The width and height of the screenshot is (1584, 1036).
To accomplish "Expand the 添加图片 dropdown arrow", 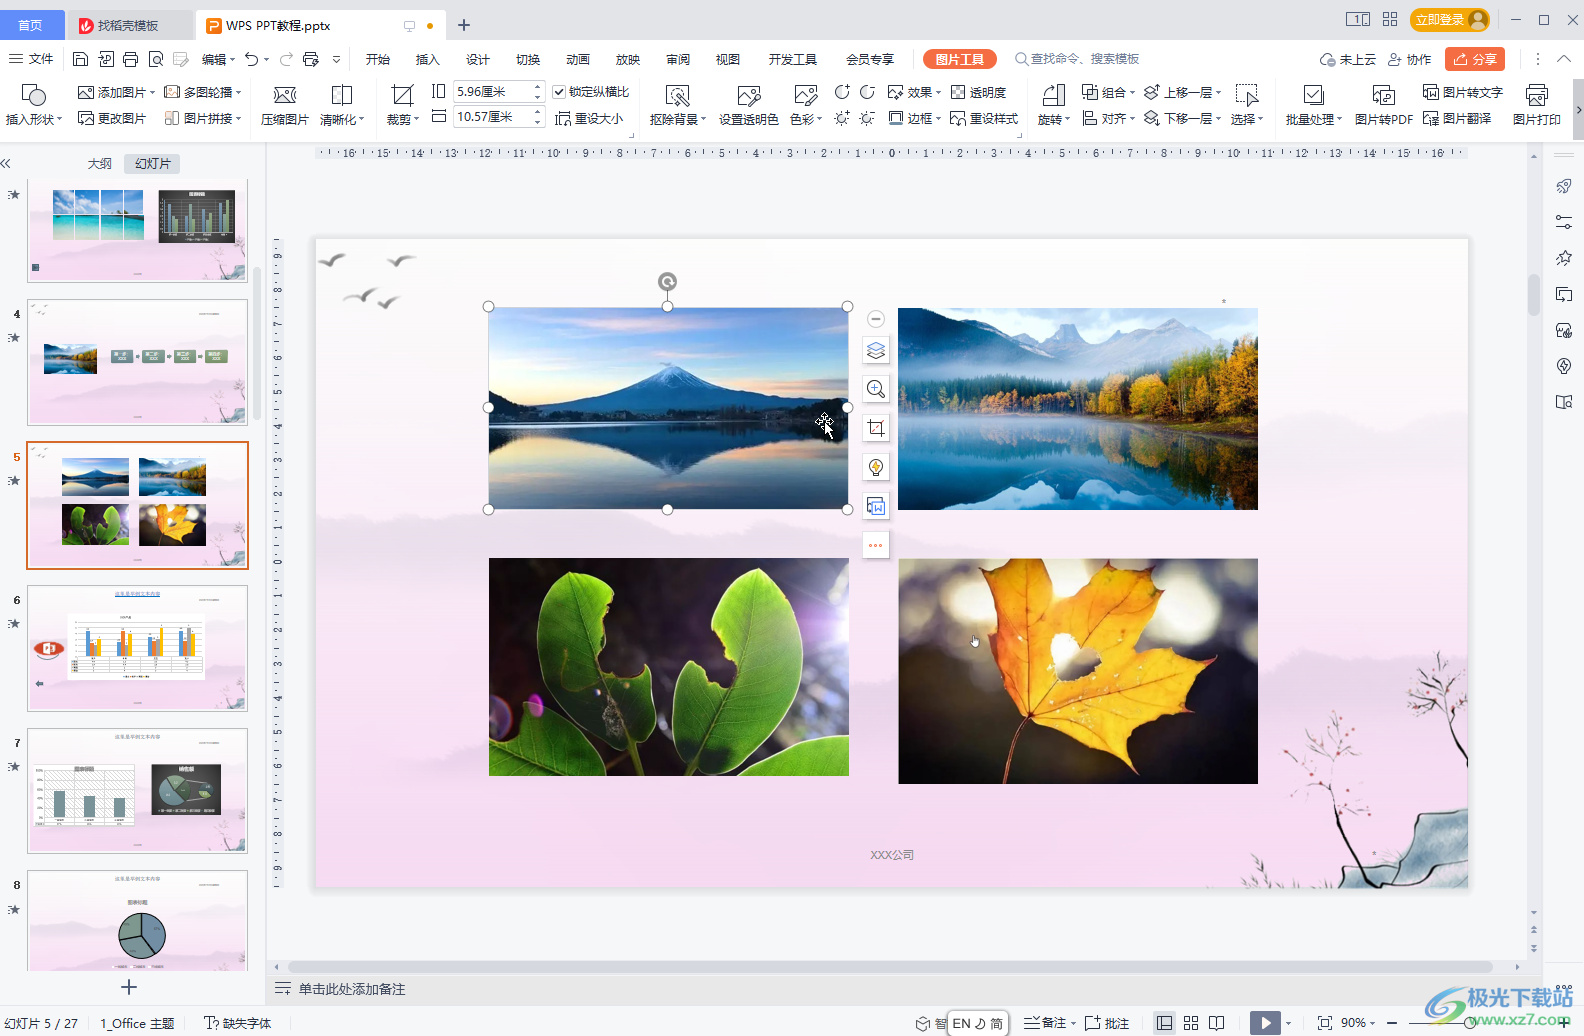I will (x=152, y=92).
